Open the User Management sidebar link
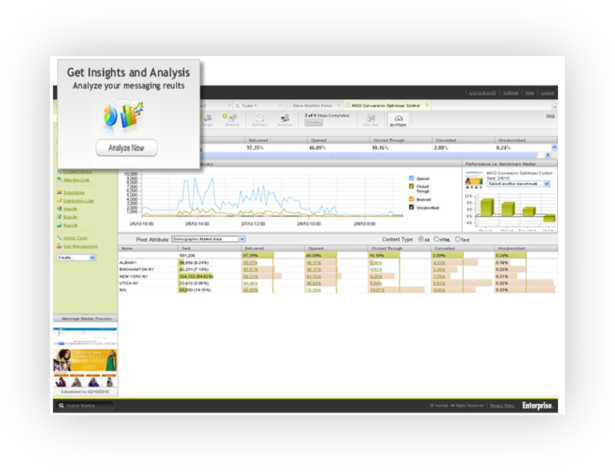The width and height of the screenshot is (615, 472). coord(80,246)
